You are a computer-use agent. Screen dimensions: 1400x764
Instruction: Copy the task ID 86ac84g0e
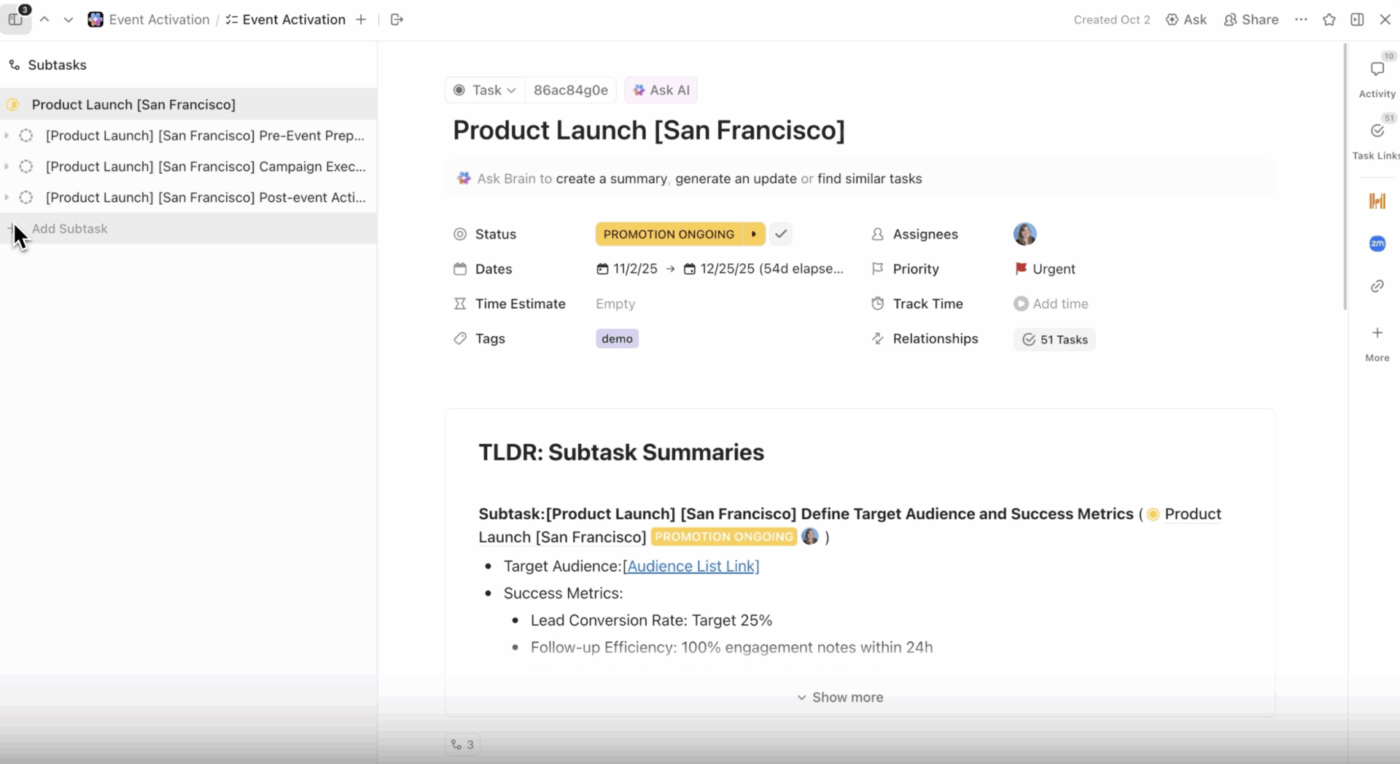click(570, 90)
